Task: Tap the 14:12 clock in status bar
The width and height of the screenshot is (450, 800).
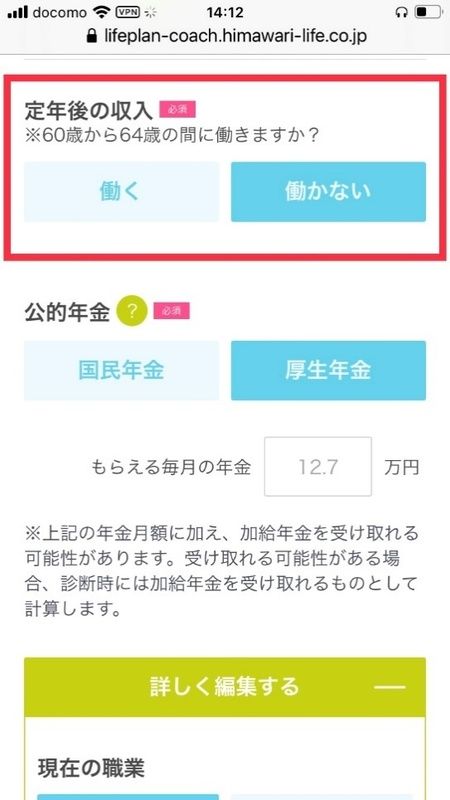Action: pos(225,12)
